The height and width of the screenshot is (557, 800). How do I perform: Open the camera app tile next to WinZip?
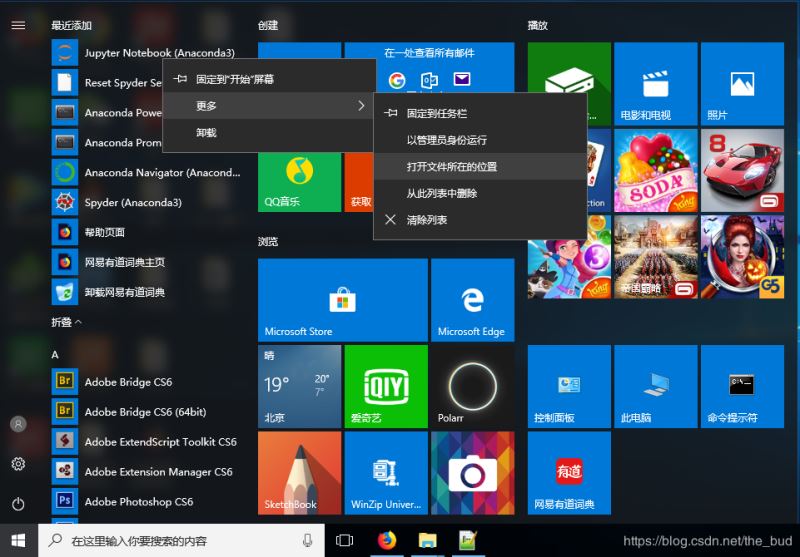(472, 473)
